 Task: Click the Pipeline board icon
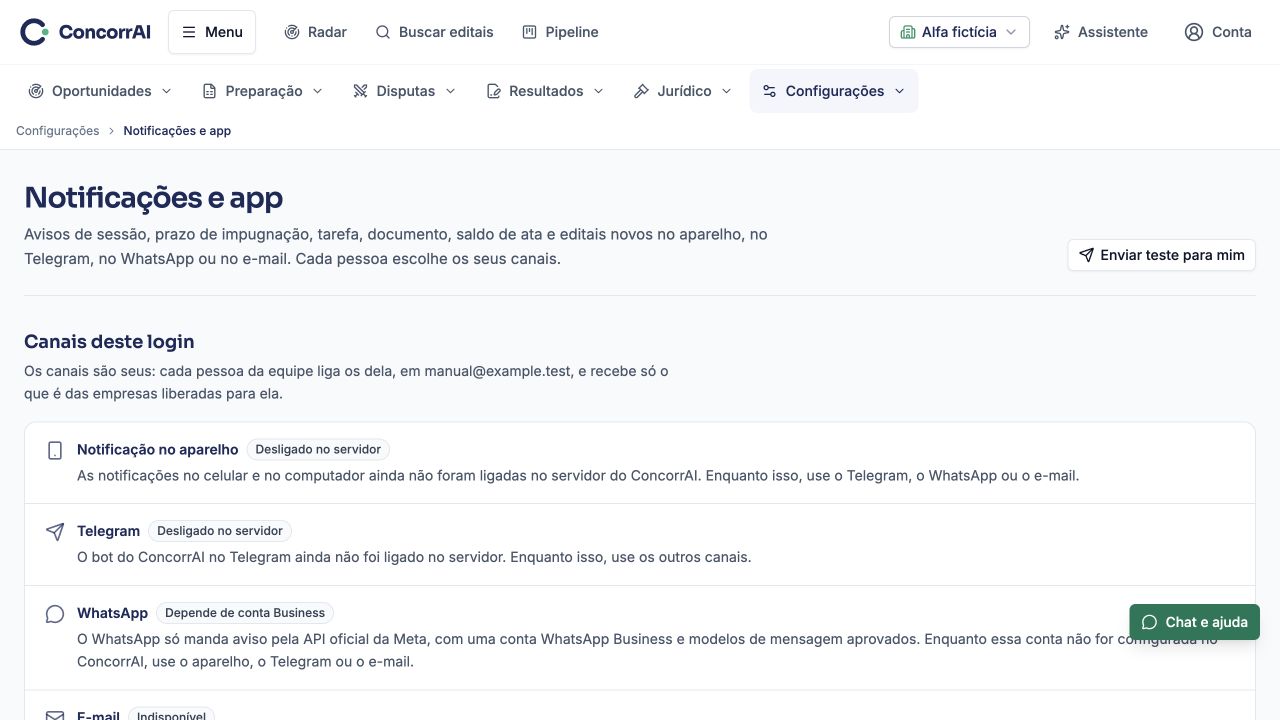click(530, 32)
